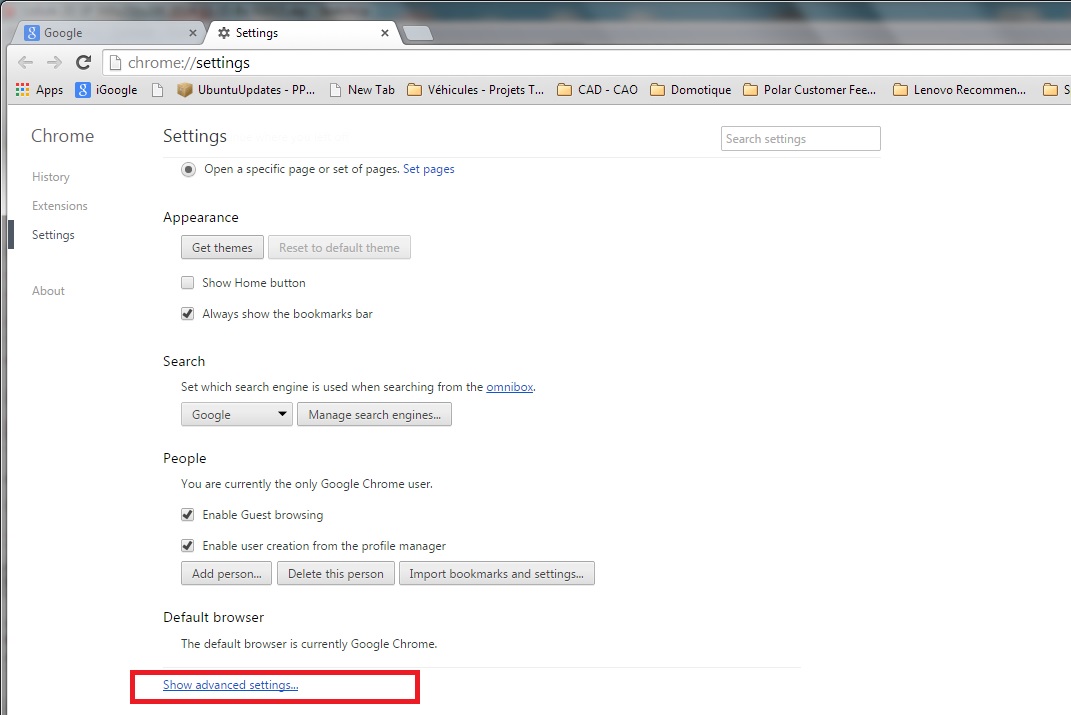Reload the page with the refresh icon
Viewport: 1071px width, 715px height.
[84, 62]
